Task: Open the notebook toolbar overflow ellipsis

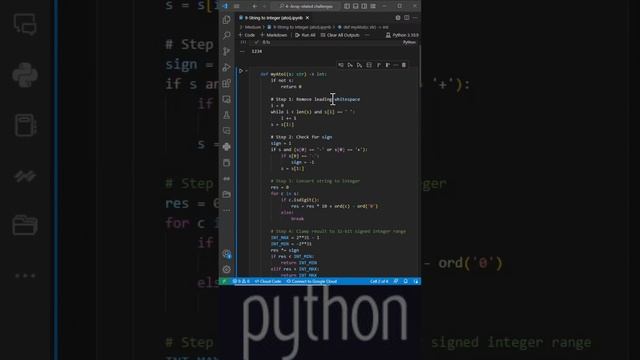Action: [x=367, y=35]
